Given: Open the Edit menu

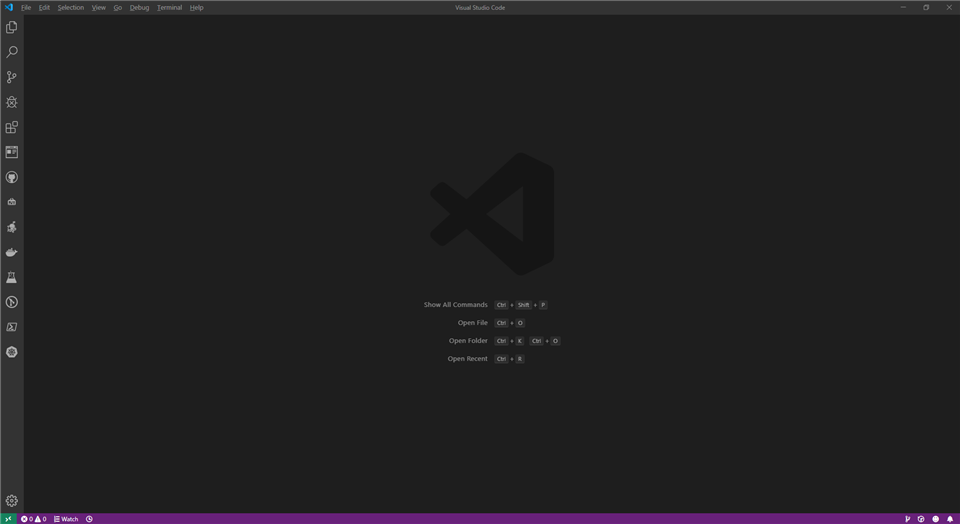Looking at the screenshot, I should pos(44,7).
